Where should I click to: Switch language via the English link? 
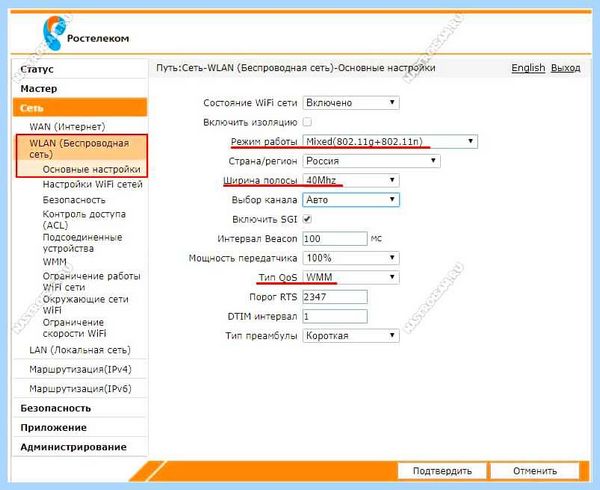[528, 68]
